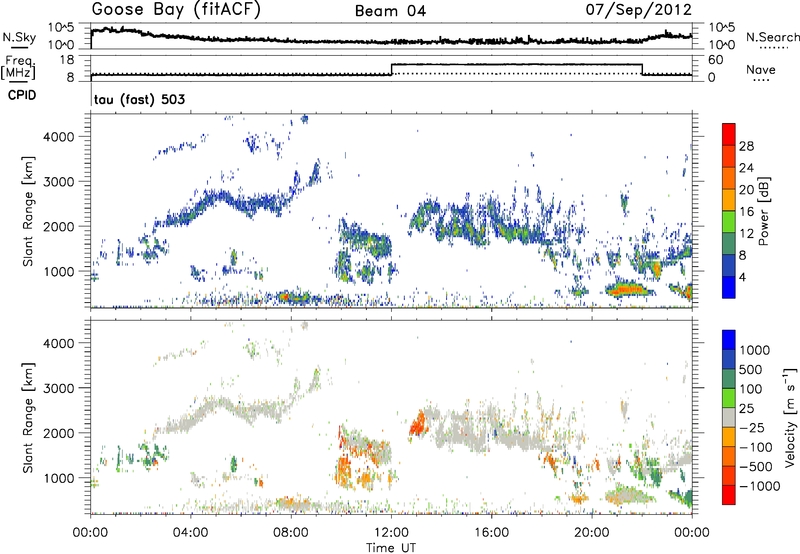The width and height of the screenshot is (800, 554).
Task: Select the date '07/Sep/2012'
Action: pos(639,9)
